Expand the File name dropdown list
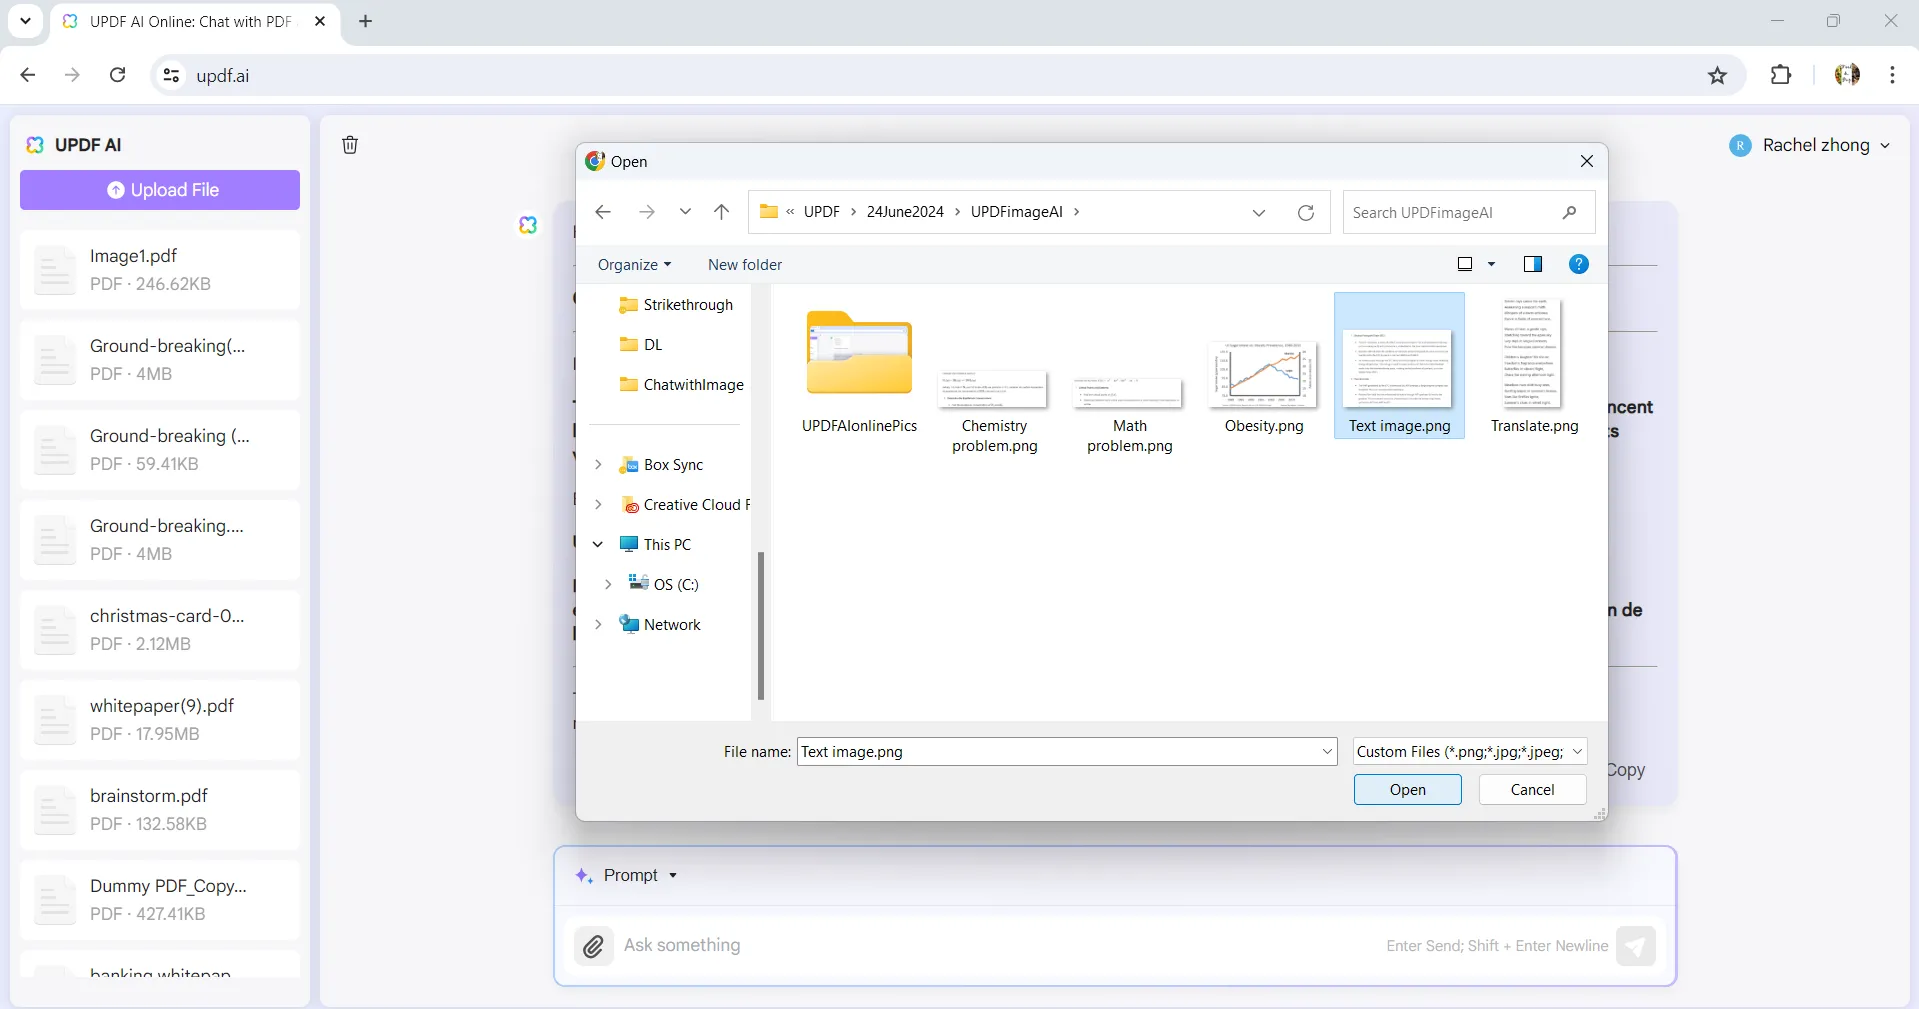The image size is (1919, 1009). (1327, 752)
